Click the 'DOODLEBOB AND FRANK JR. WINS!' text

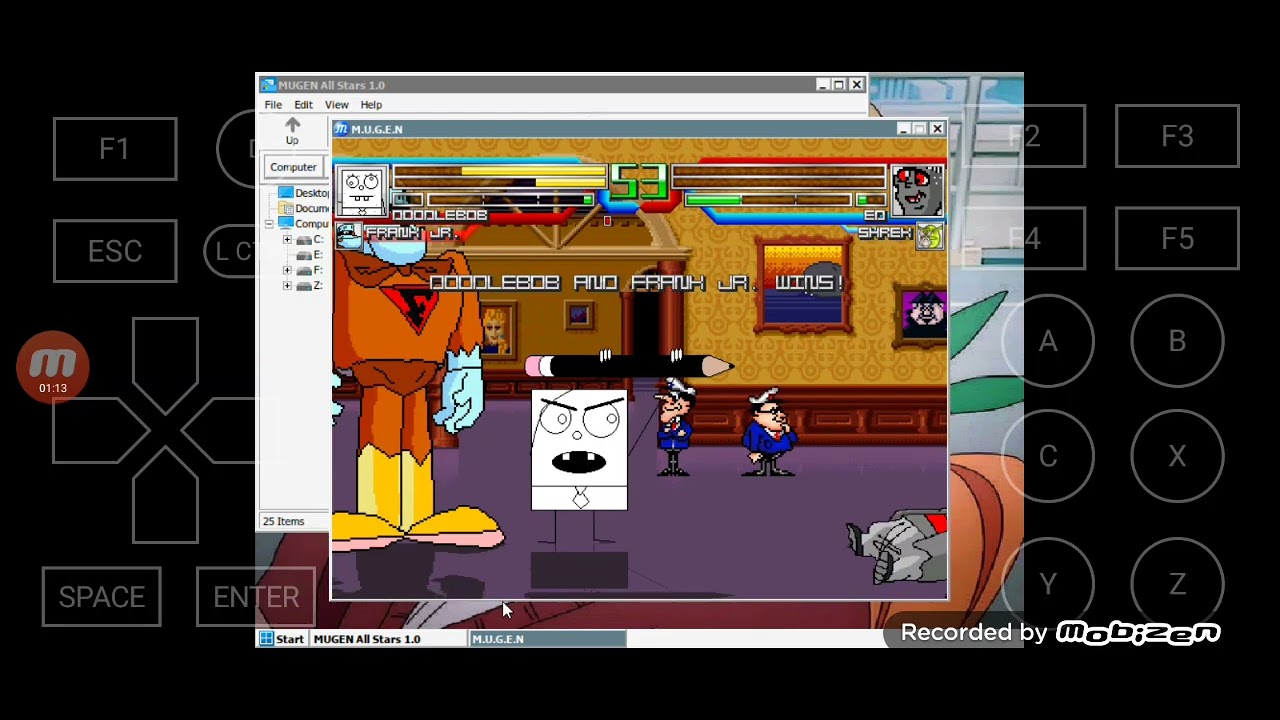[637, 283]
